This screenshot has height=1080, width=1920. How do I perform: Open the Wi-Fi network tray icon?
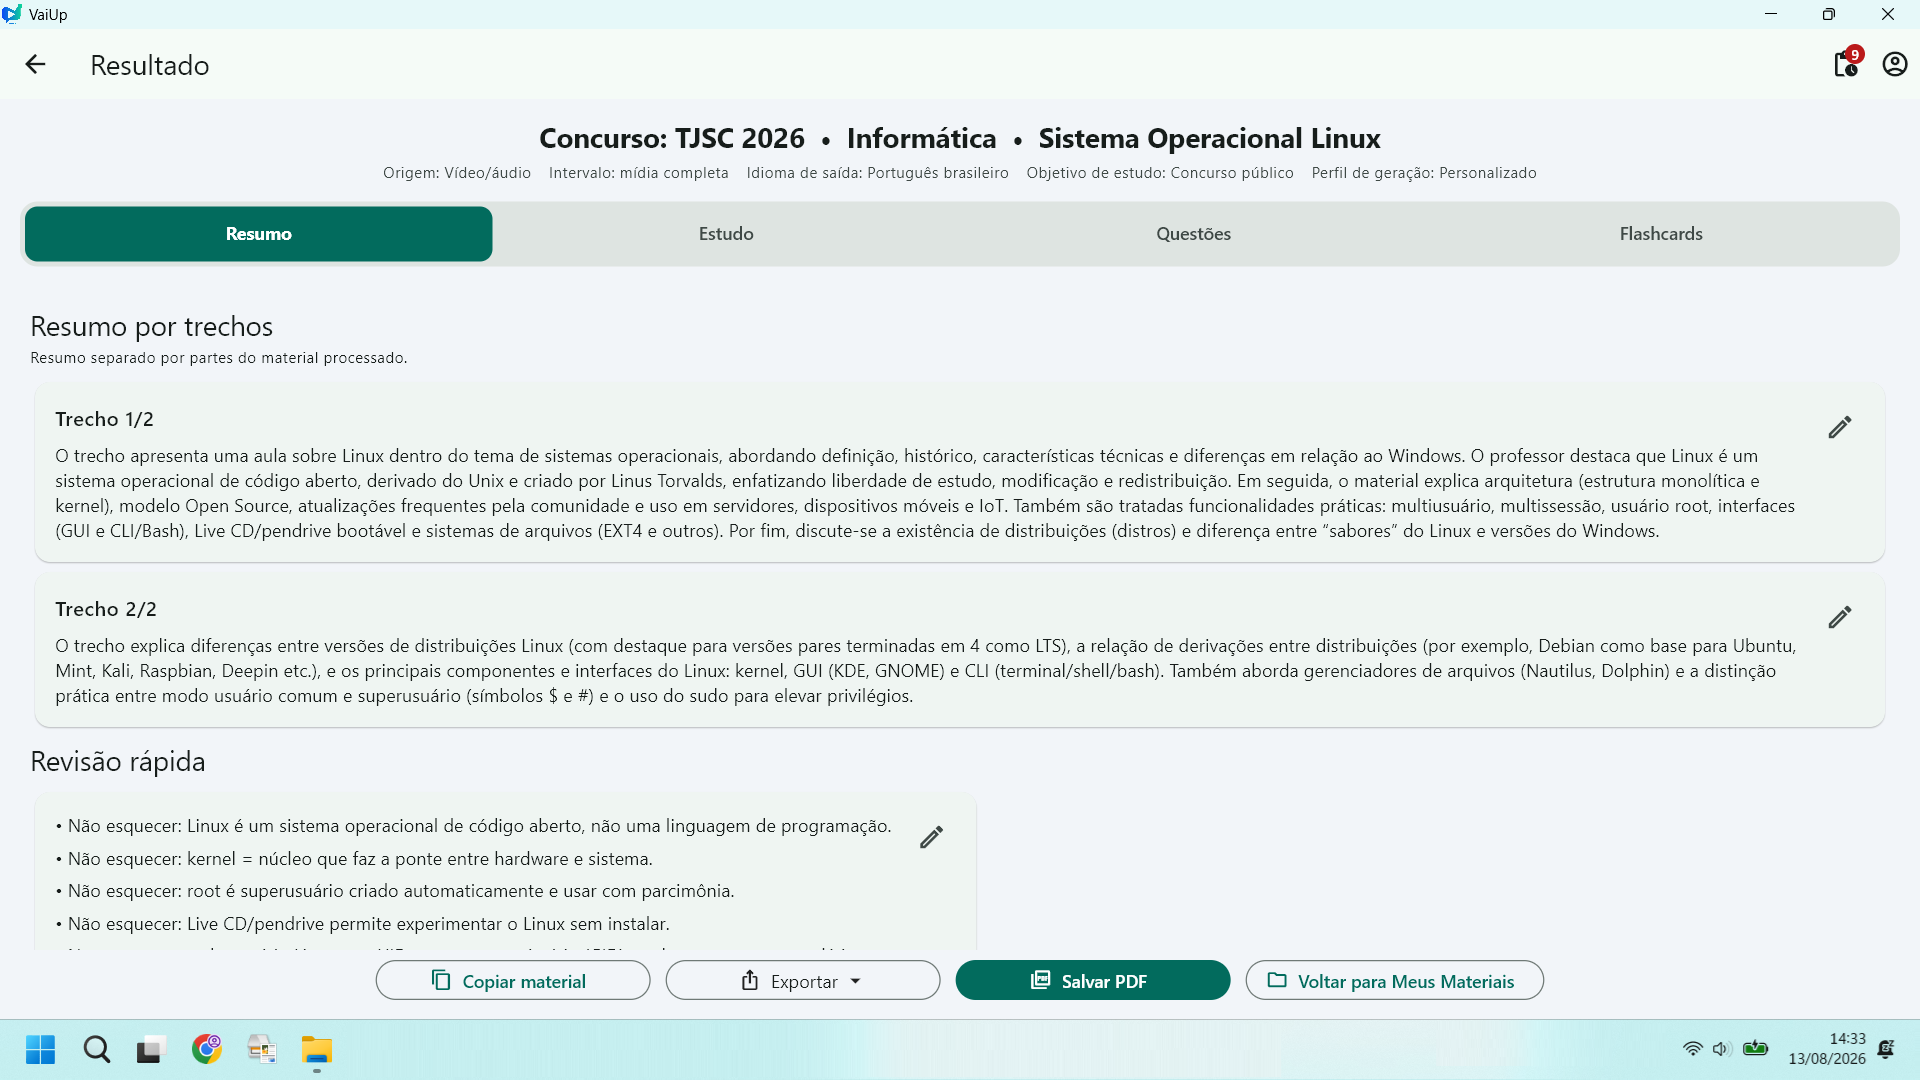(1692, 1049)
